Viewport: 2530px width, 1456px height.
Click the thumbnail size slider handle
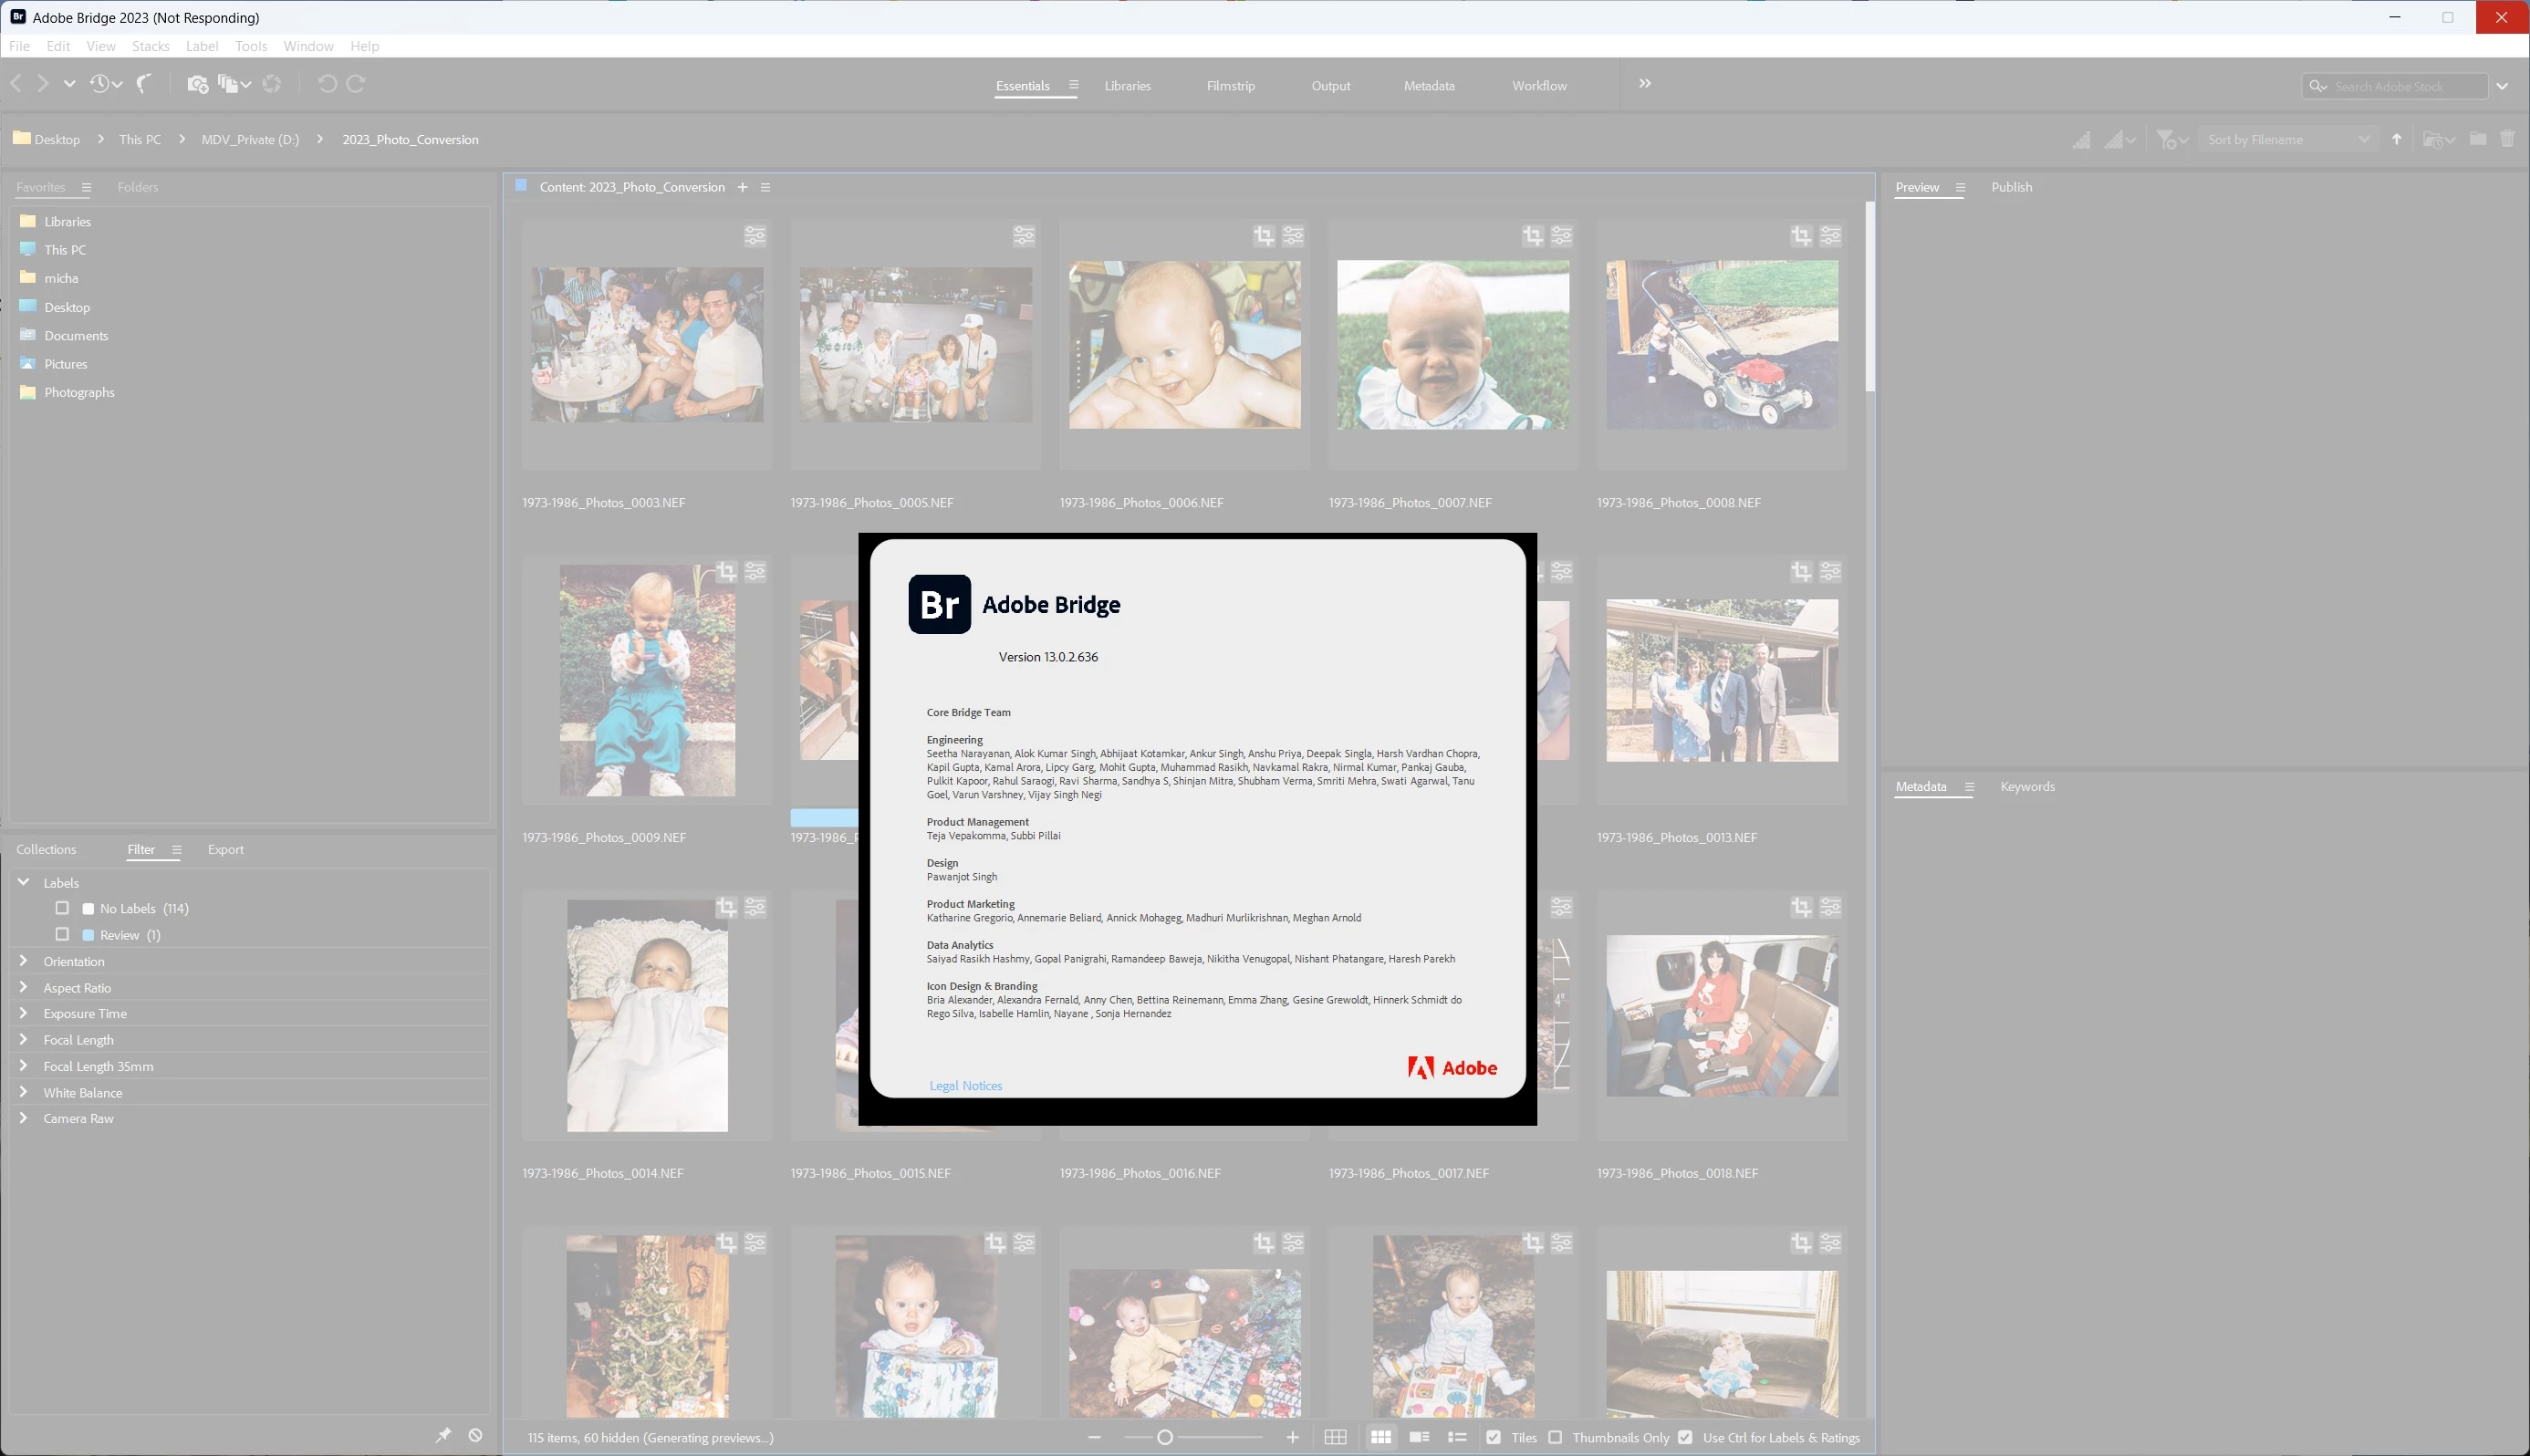point(1165,1437)
